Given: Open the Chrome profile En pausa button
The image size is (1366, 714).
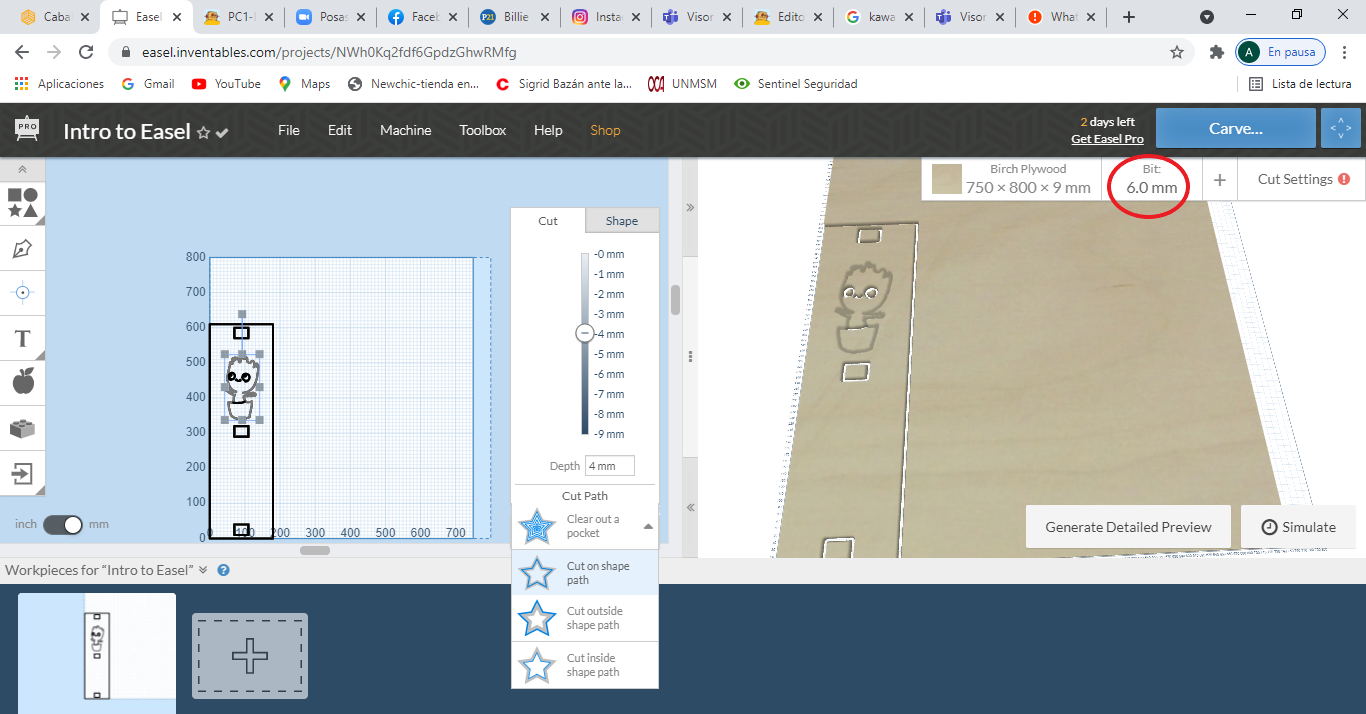Looking at the screenshot, I should click(1281, 52).
